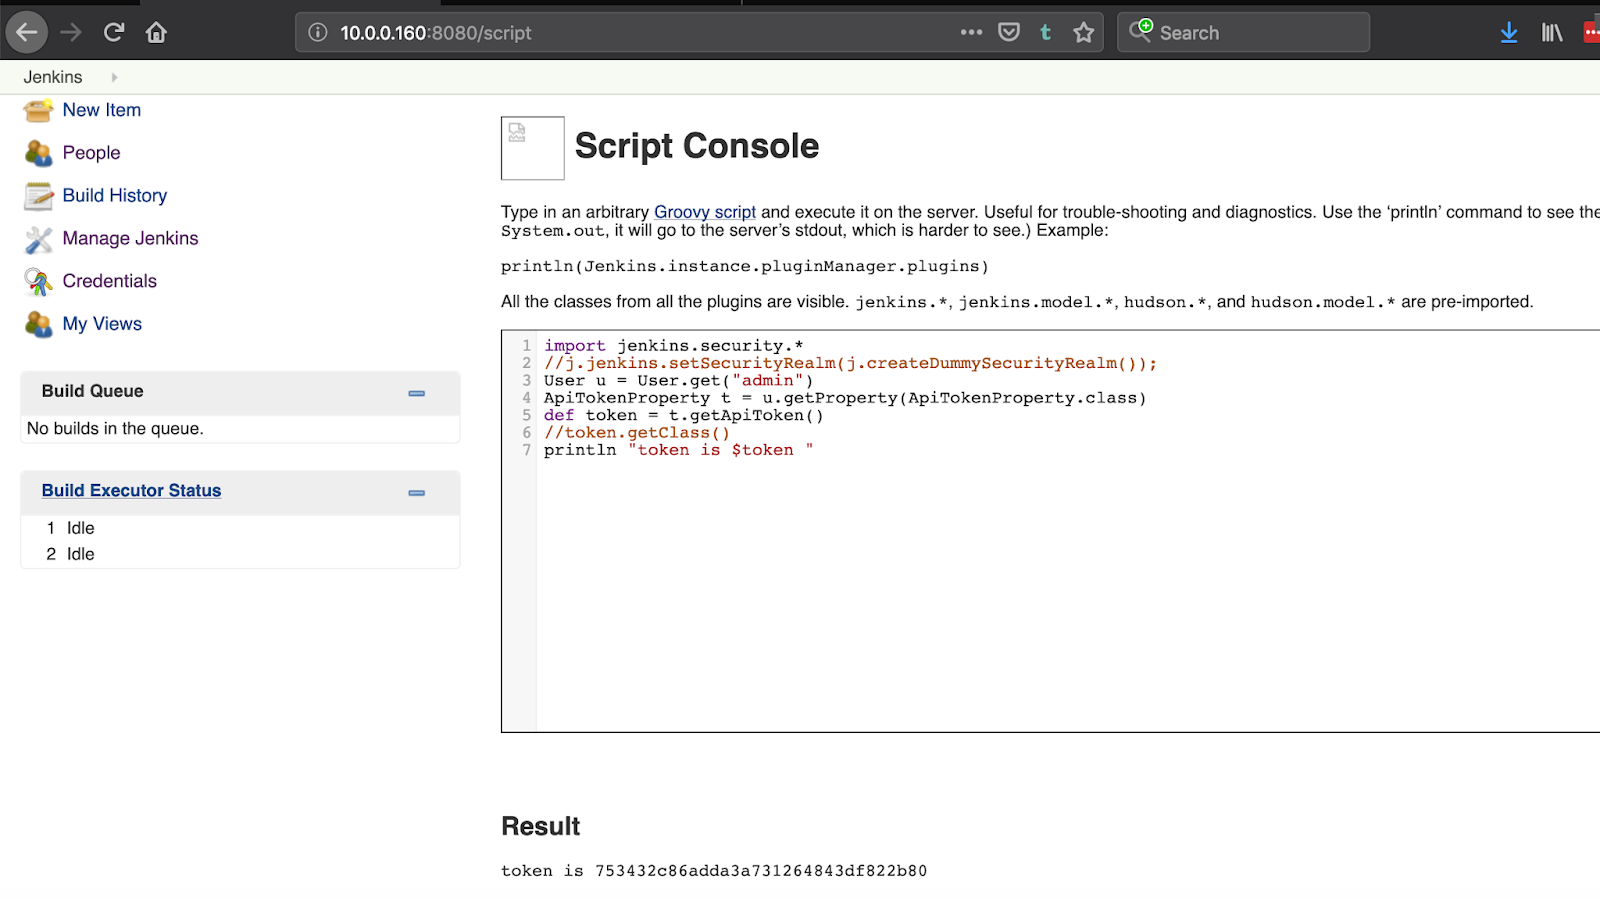Click the browser Back arrow button
The image size is (1600, 898).
(27, 32)
